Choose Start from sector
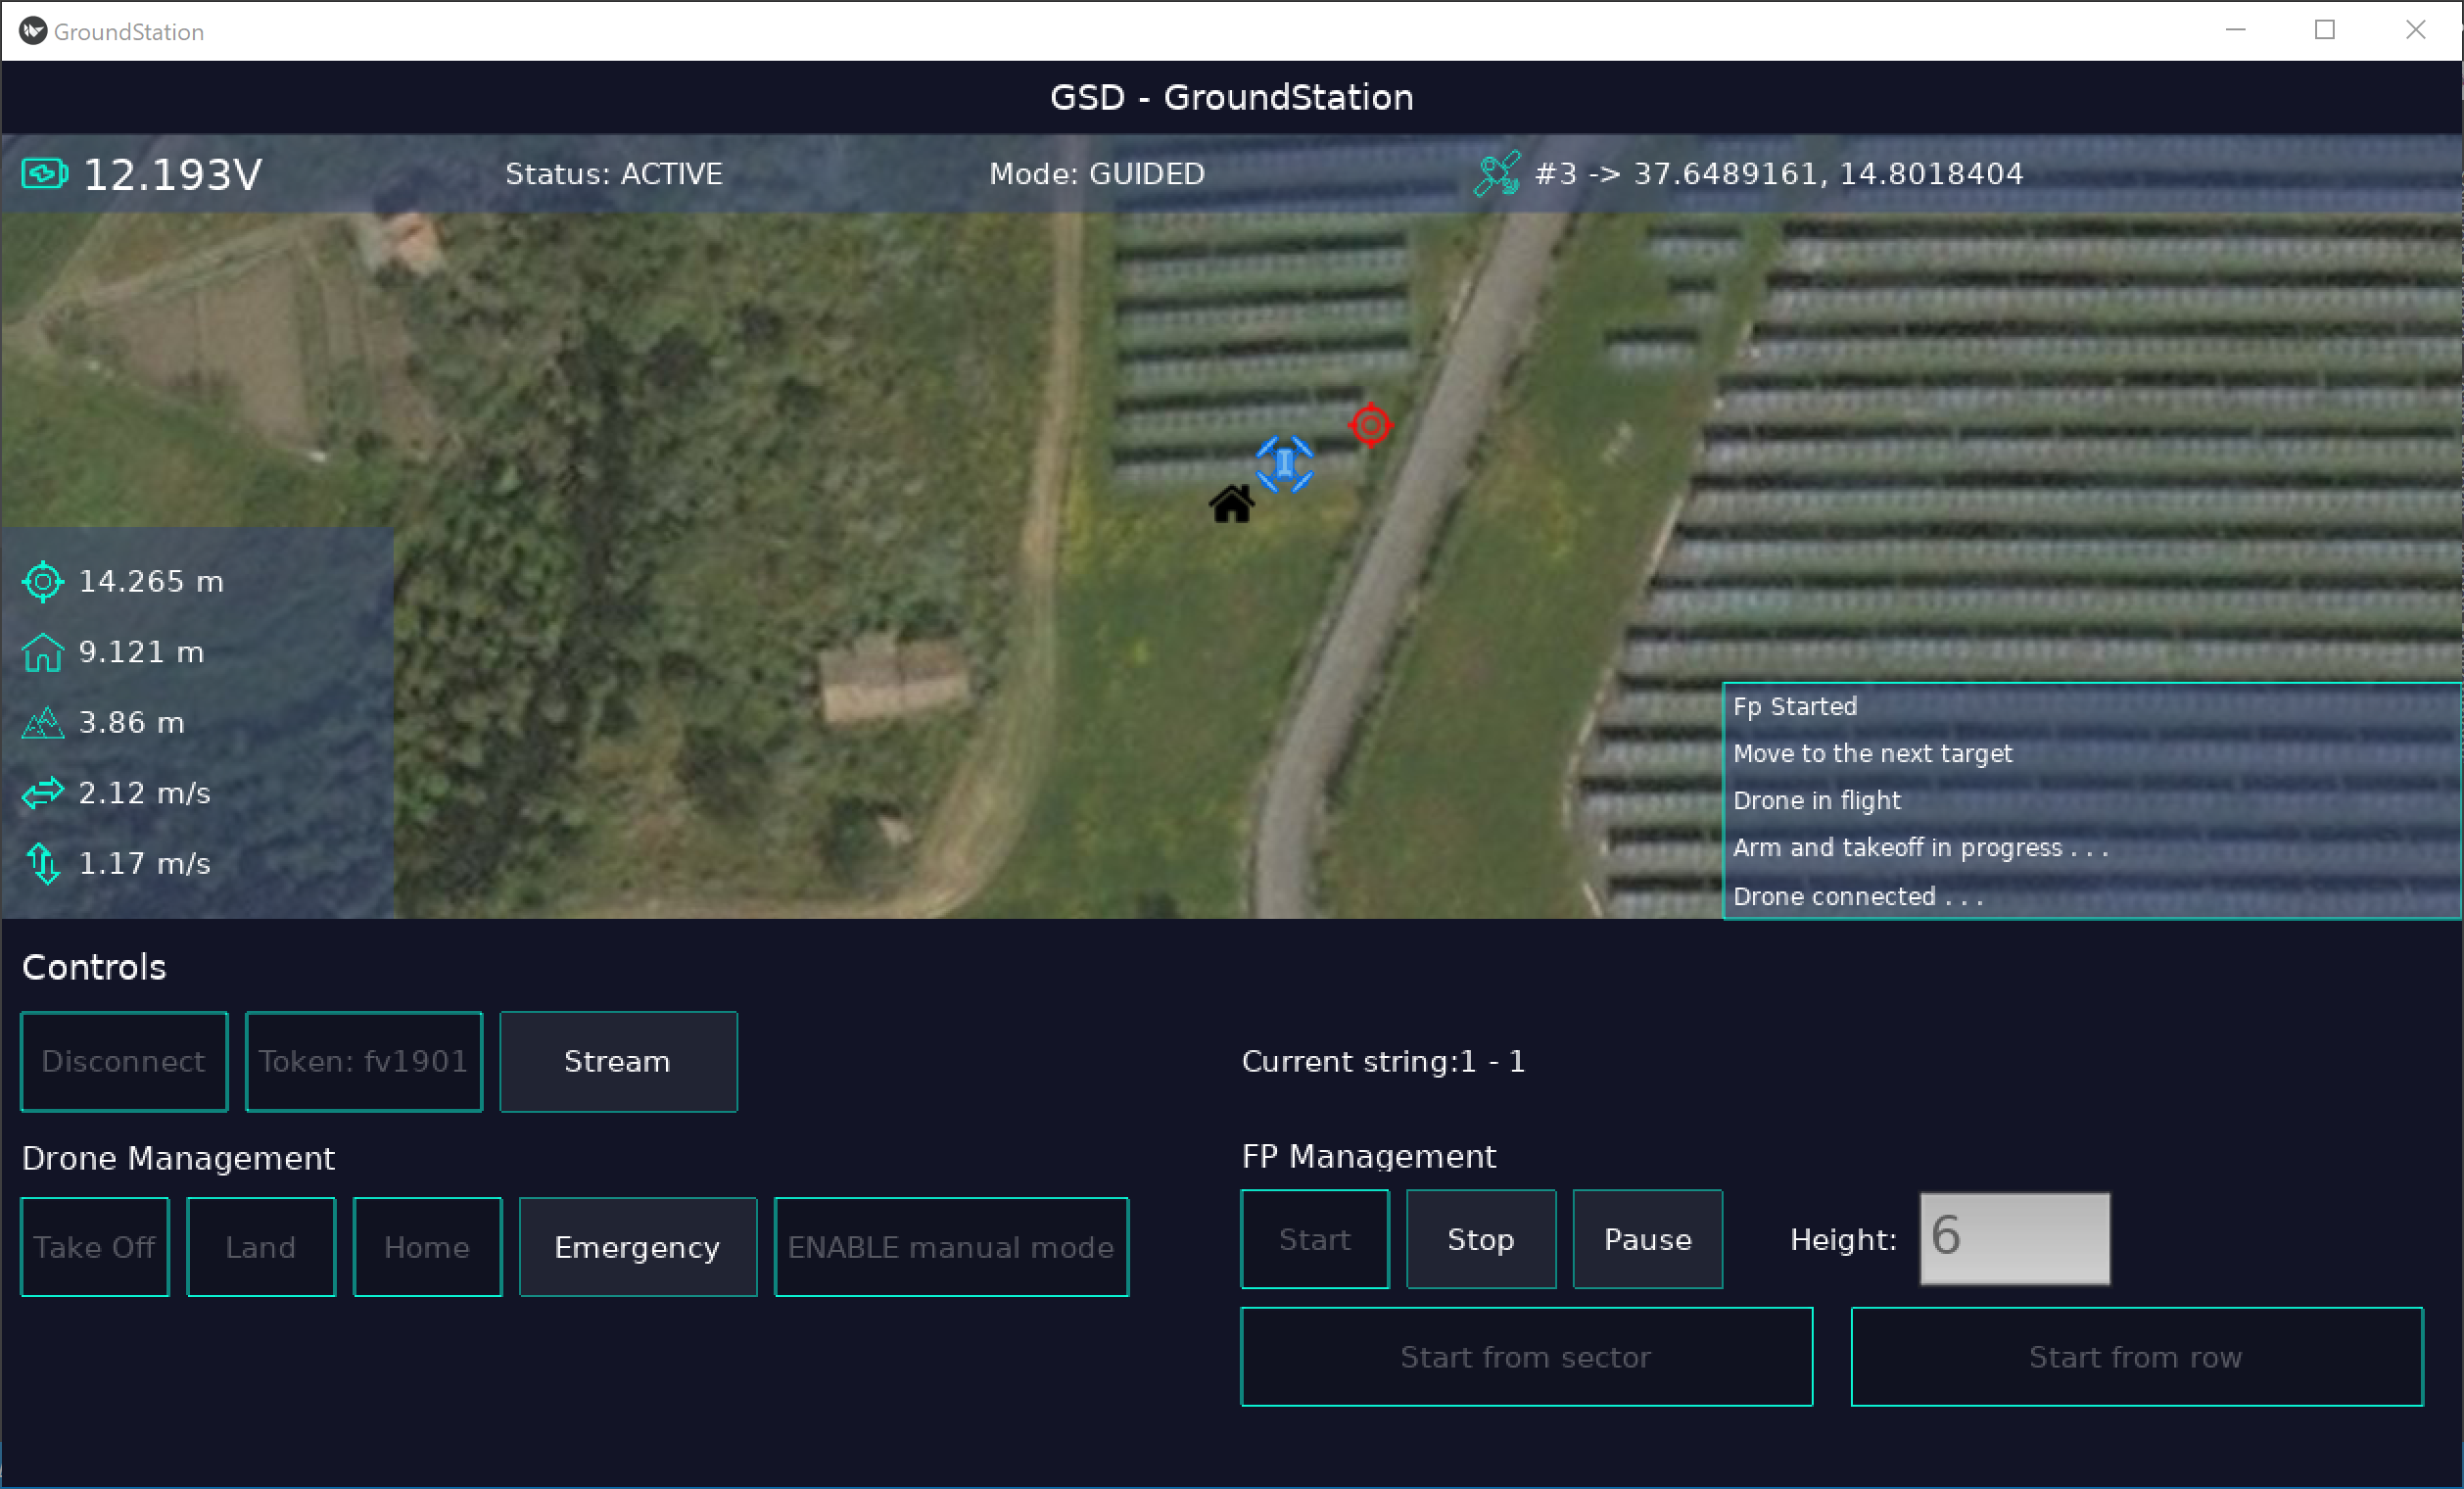Image resolution: width=2464 pixels, height=1489 pixels. 1526,1357
